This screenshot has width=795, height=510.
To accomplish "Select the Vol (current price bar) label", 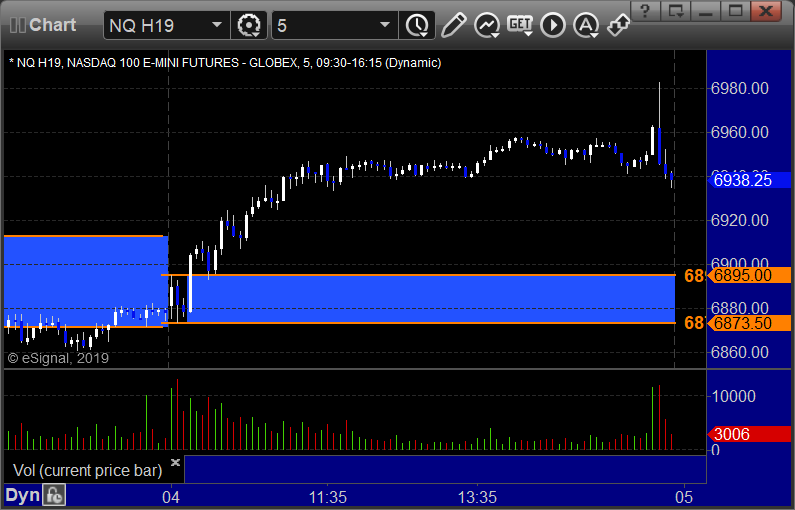I will (x=88, y=470).
